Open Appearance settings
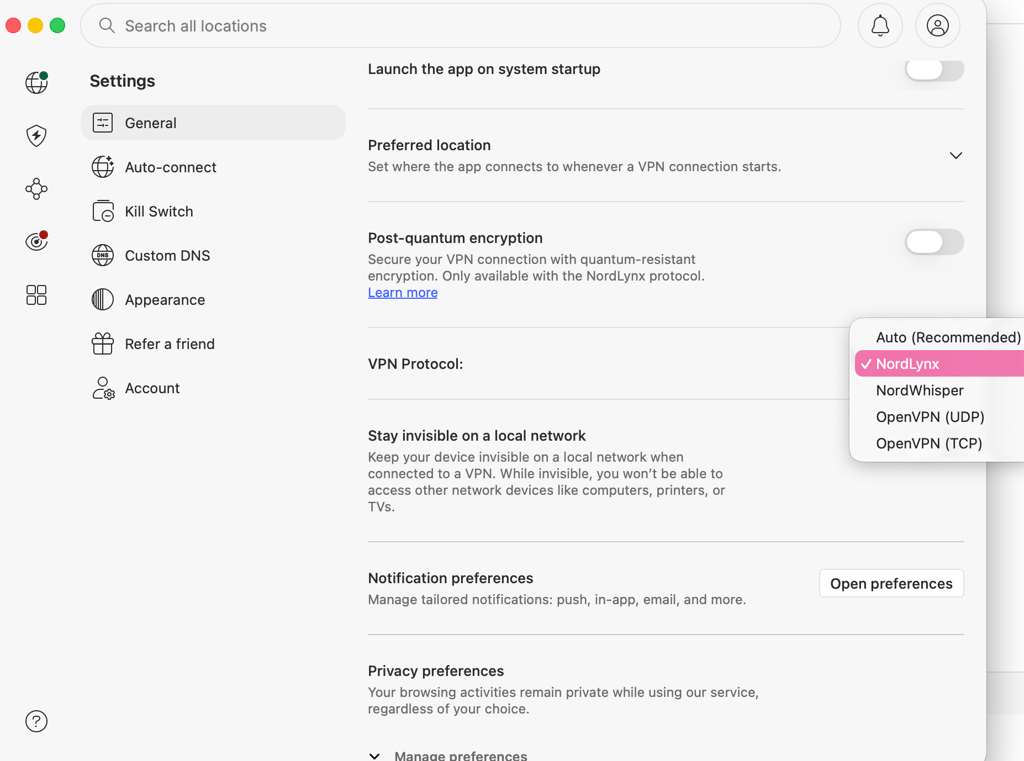The image size is (1024, 761). point(213,300)
